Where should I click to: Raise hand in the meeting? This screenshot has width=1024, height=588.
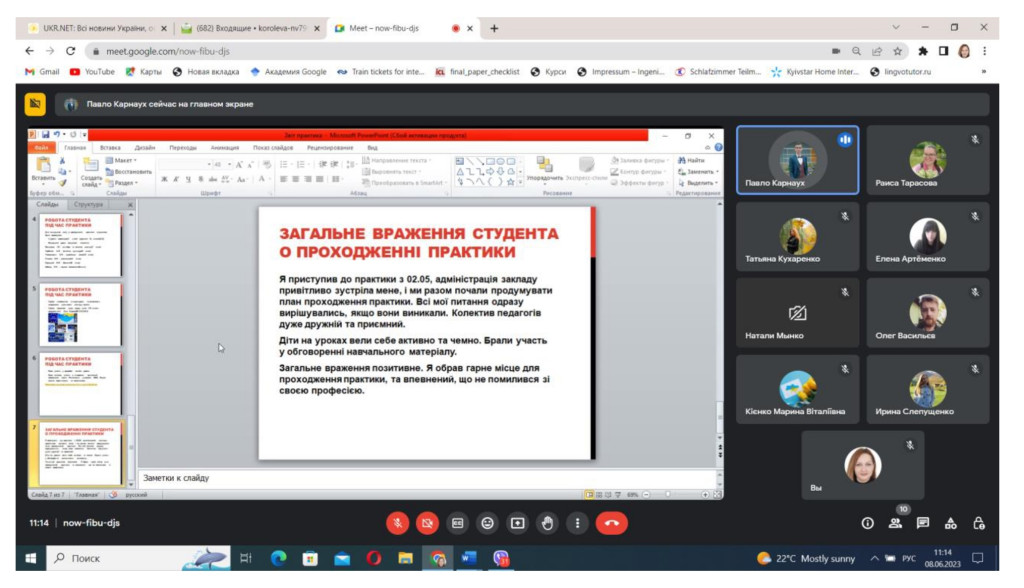pos(547,522)
